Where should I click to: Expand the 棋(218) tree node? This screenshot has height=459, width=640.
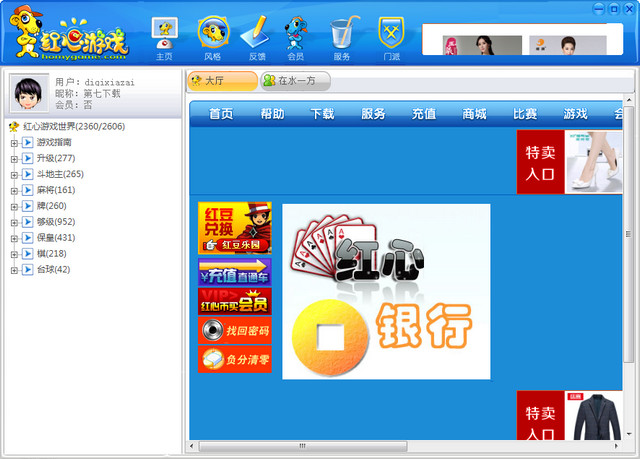[14, 255]
